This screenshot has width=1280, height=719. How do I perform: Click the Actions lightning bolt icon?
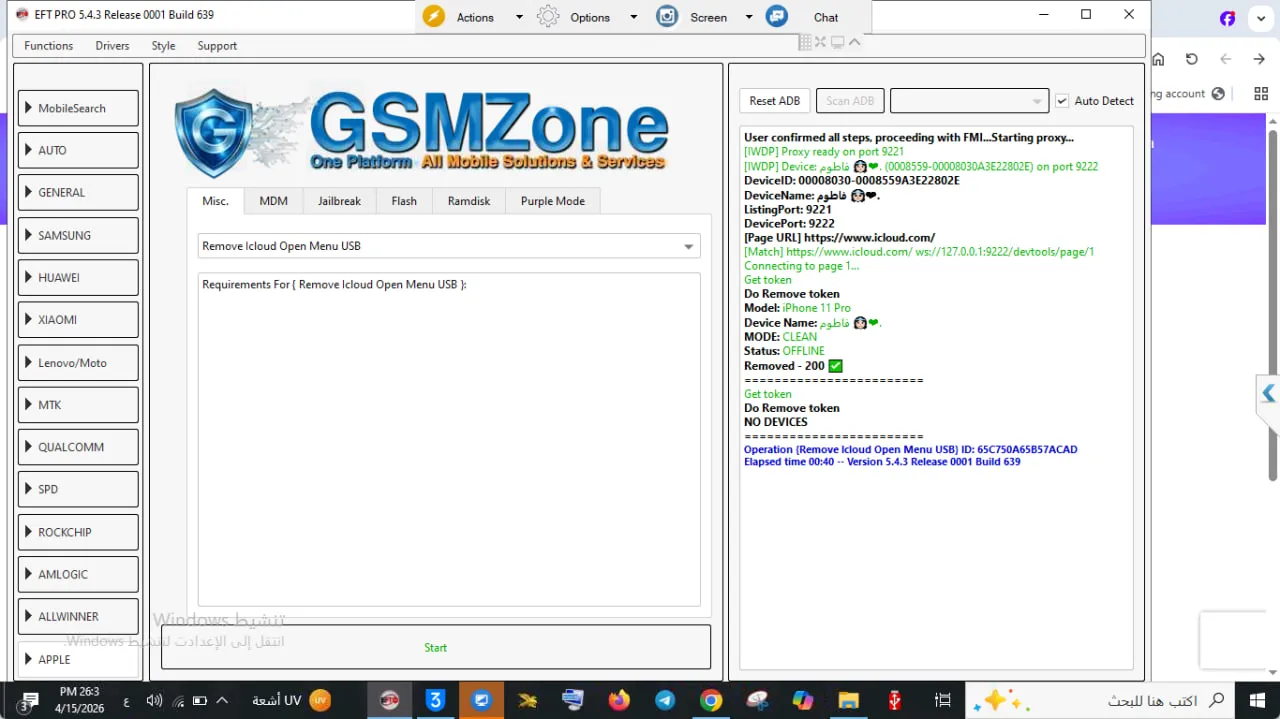tap(433, 17)
